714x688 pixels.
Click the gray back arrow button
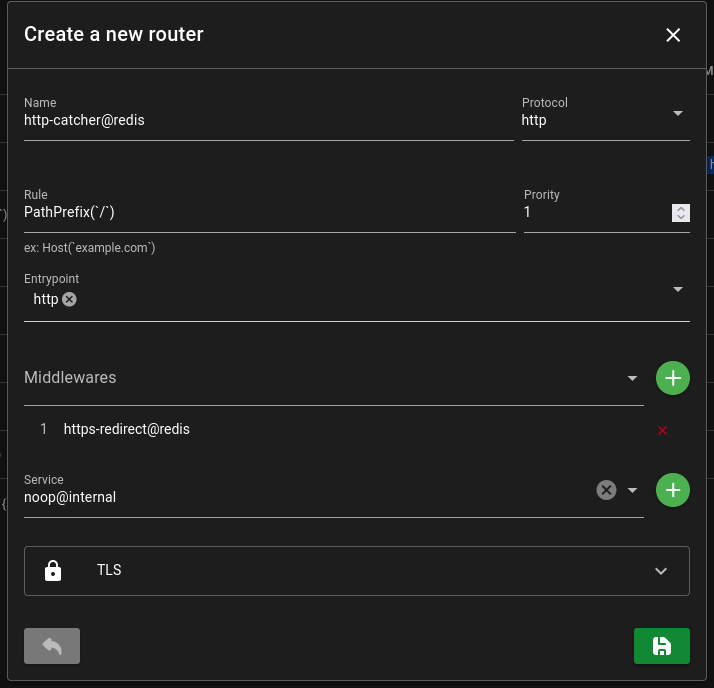52,646
